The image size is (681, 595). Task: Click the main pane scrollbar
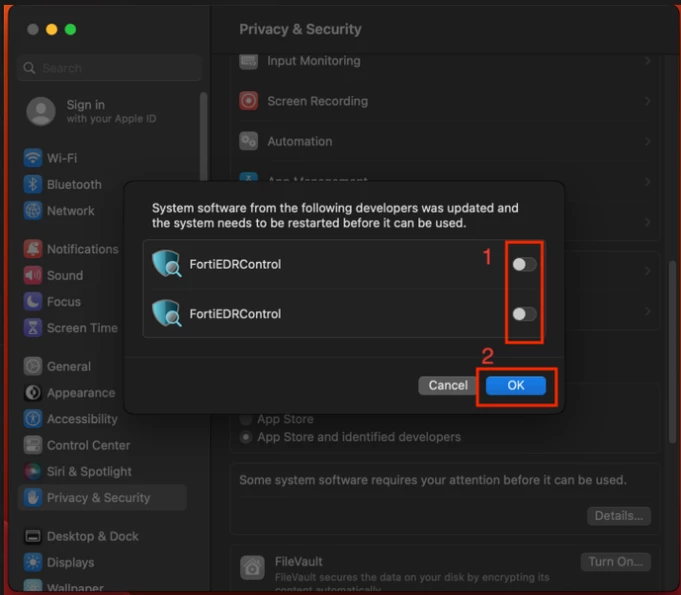pos(672,352)
